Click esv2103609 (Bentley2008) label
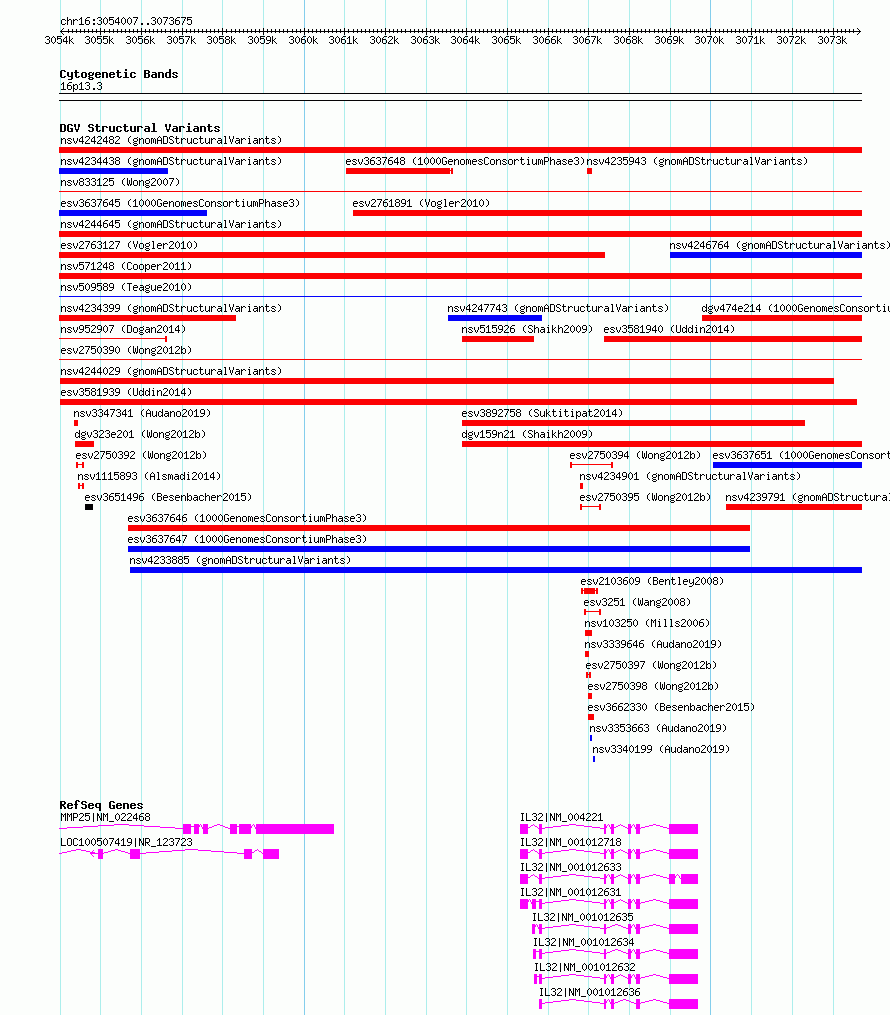Image resolution: width=890 pixels, height=1015 pixels. coord(652,581)
